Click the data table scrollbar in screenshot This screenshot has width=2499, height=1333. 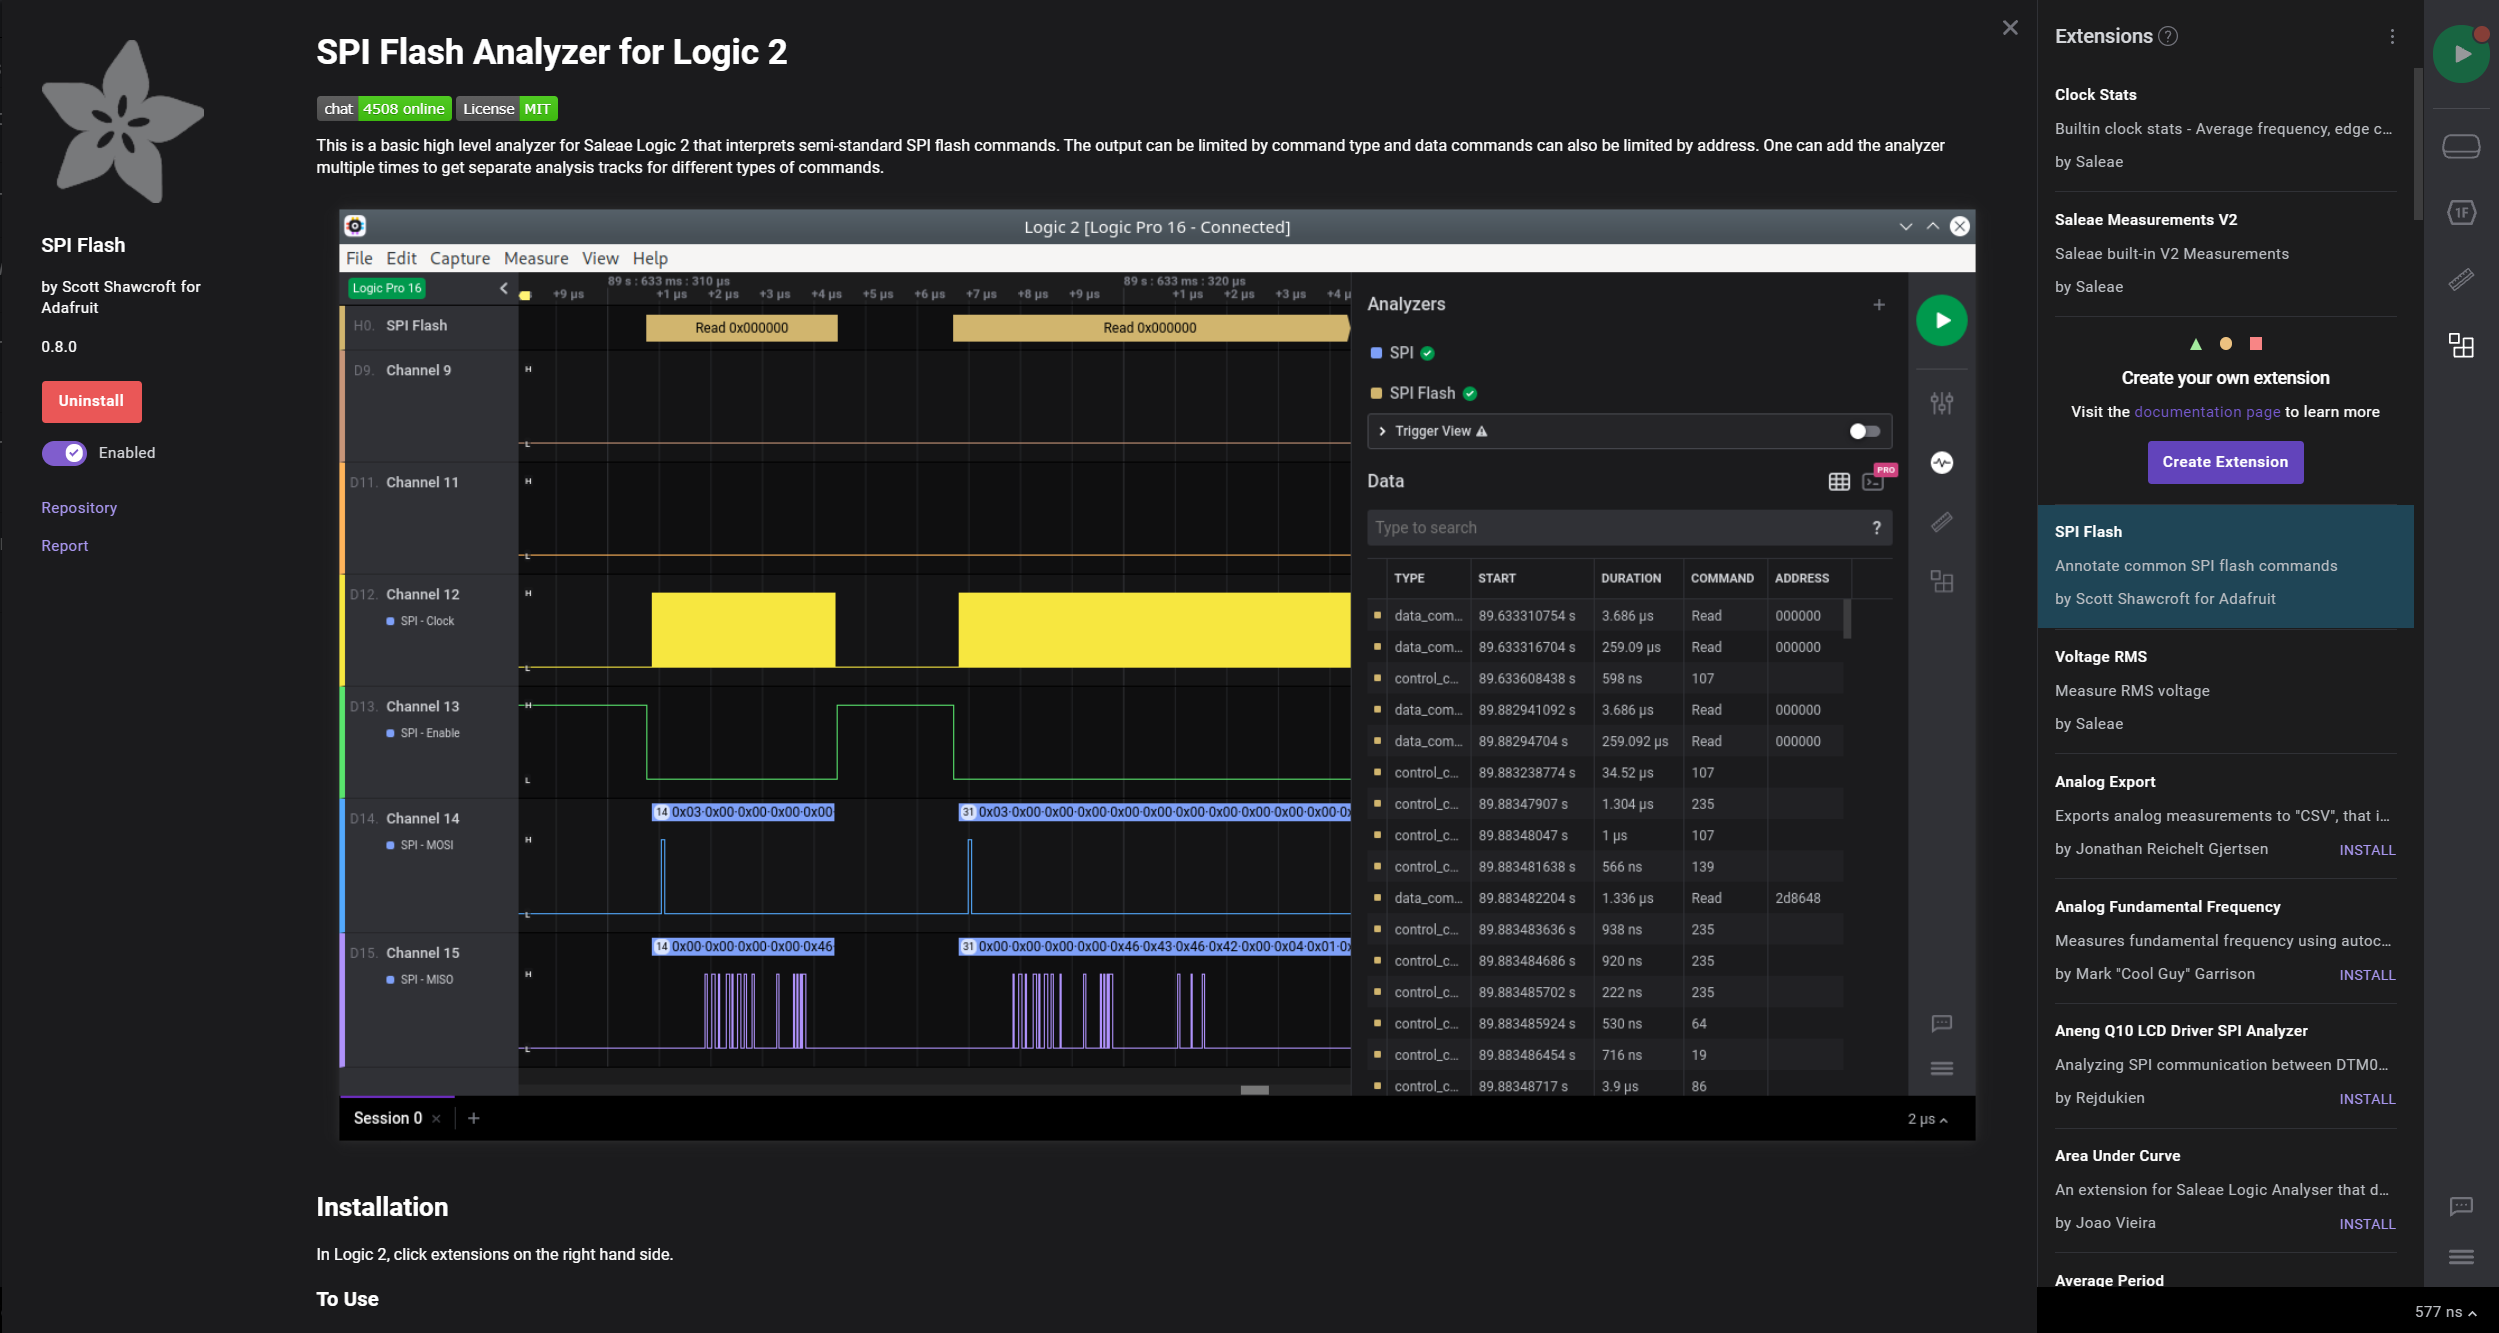(x=1847, y=618)
